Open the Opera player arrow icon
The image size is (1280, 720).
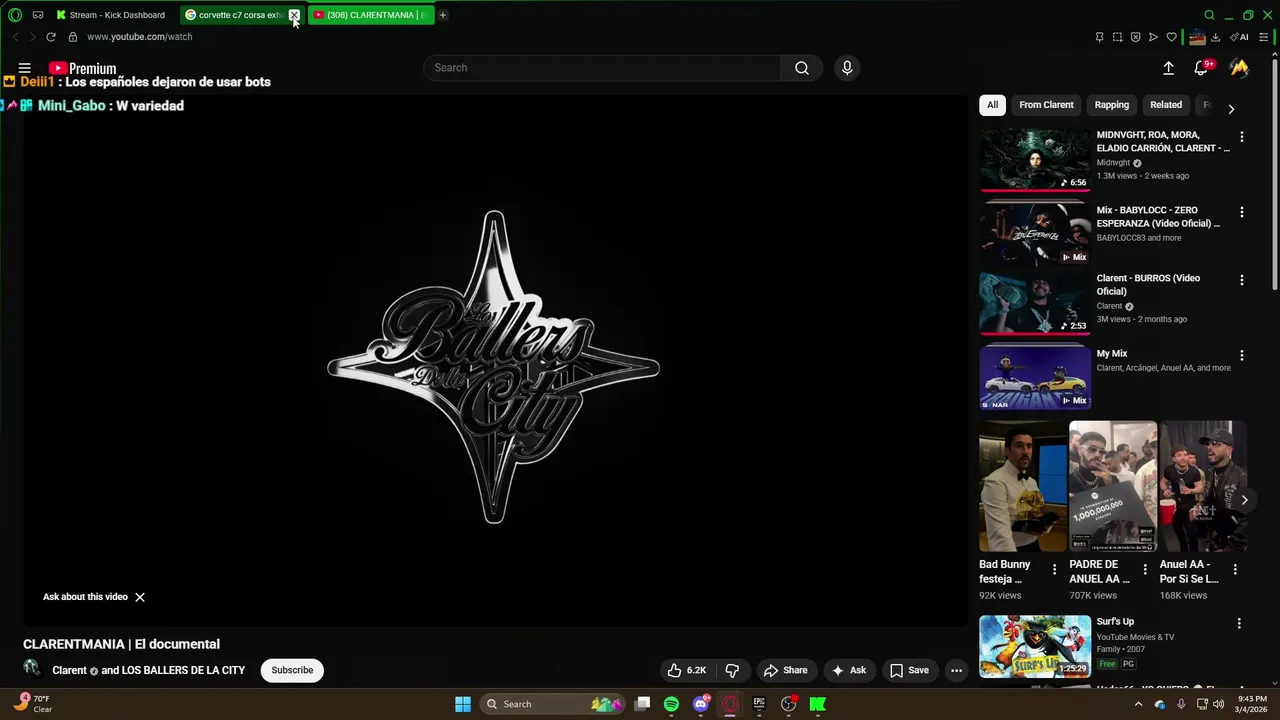click(1153, 37)
